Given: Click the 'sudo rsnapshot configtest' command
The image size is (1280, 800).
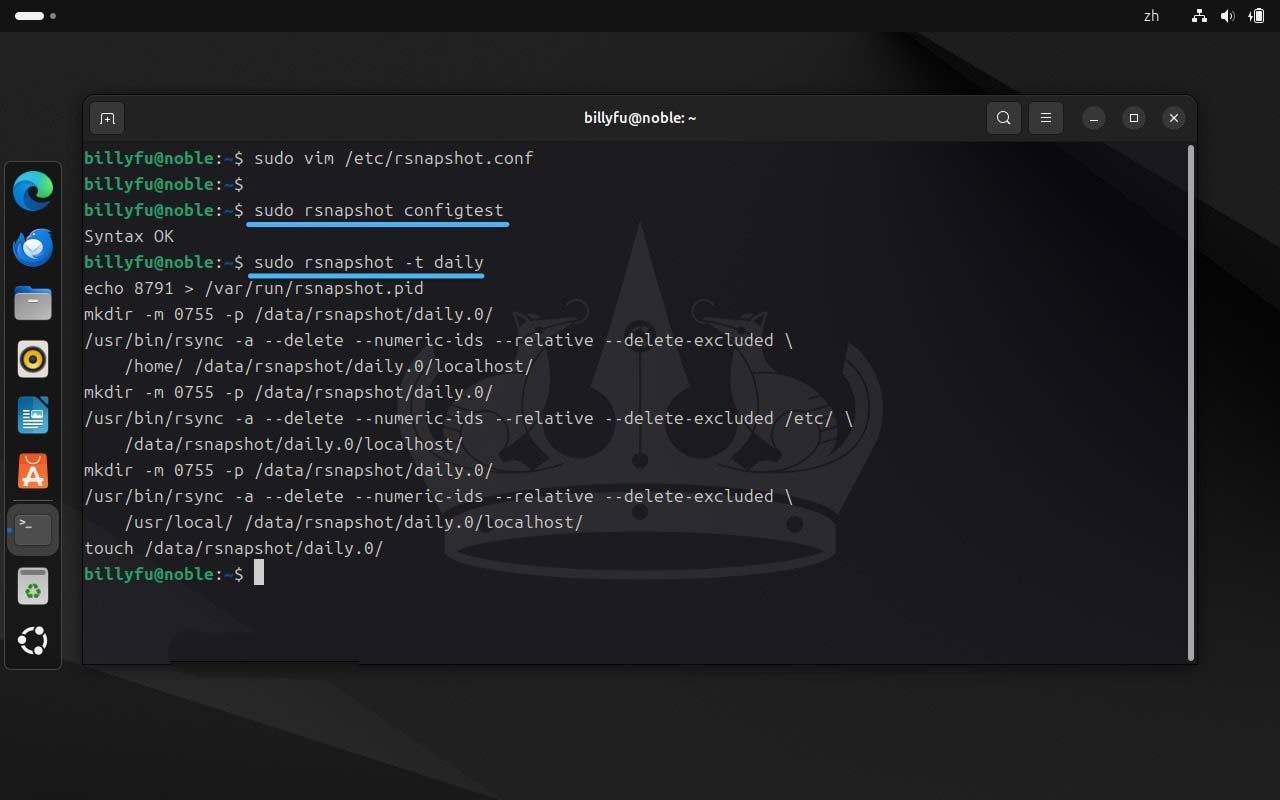Looking at the screenshot, I should click(x=379, y=210).
